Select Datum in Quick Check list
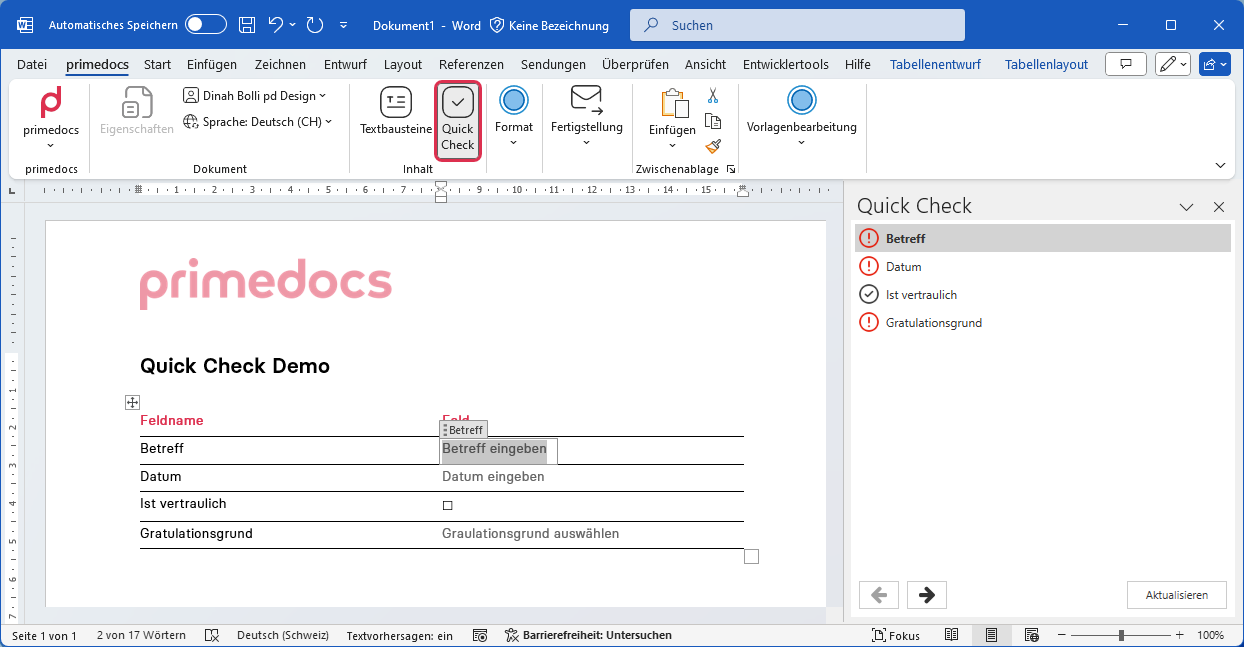Viewport: 1244px width, 647px height. click(x=1042, y=266)
